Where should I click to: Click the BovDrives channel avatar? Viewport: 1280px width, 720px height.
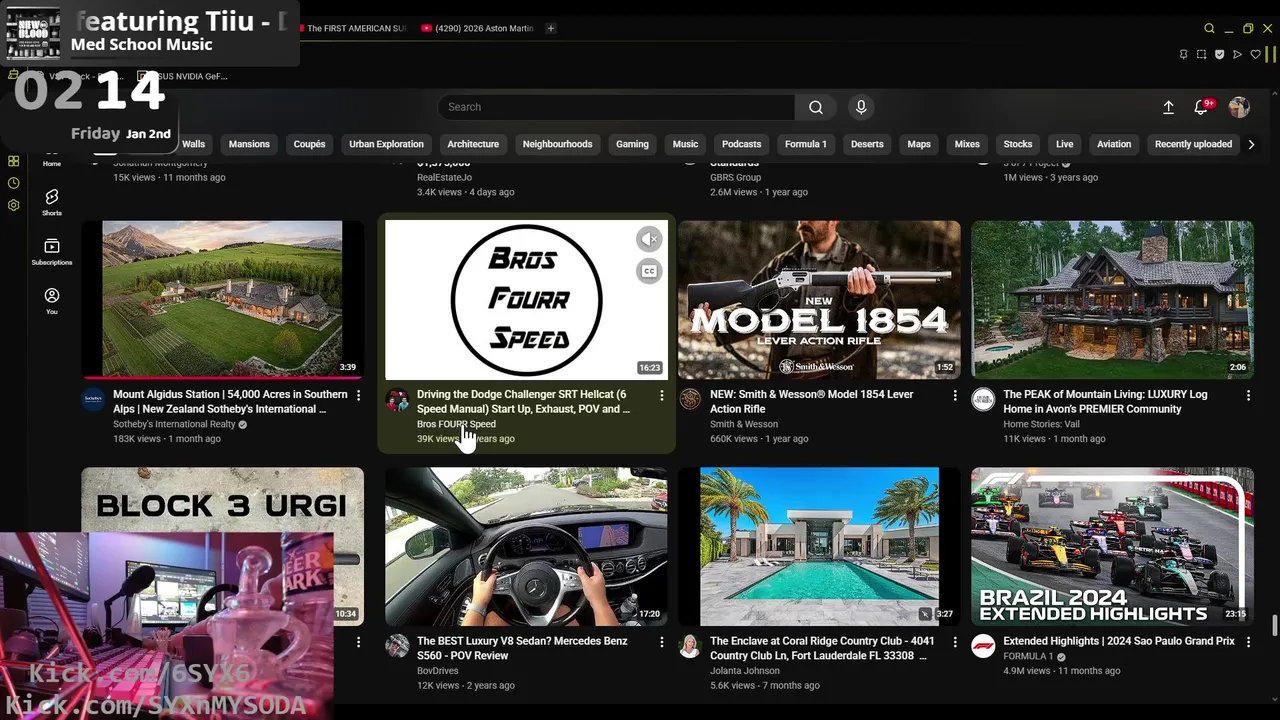tap(397, 646)
